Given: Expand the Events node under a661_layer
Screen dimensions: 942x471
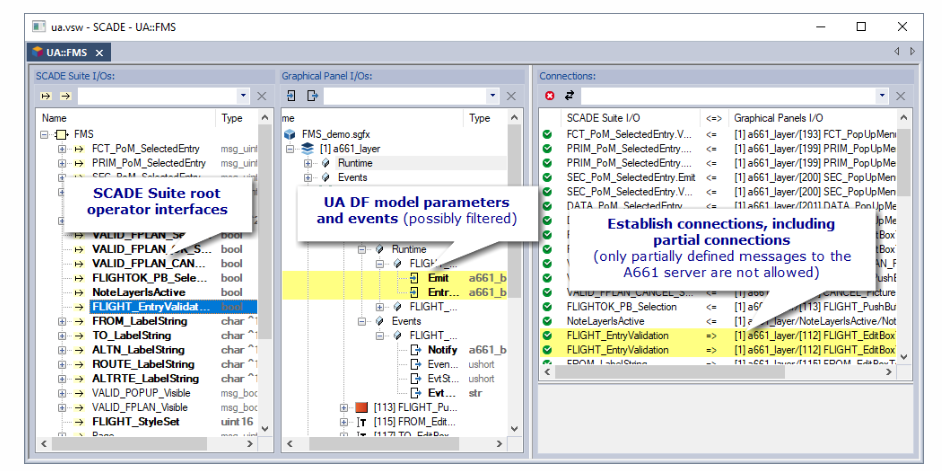Looking at the screenshot, I should 308,178.
